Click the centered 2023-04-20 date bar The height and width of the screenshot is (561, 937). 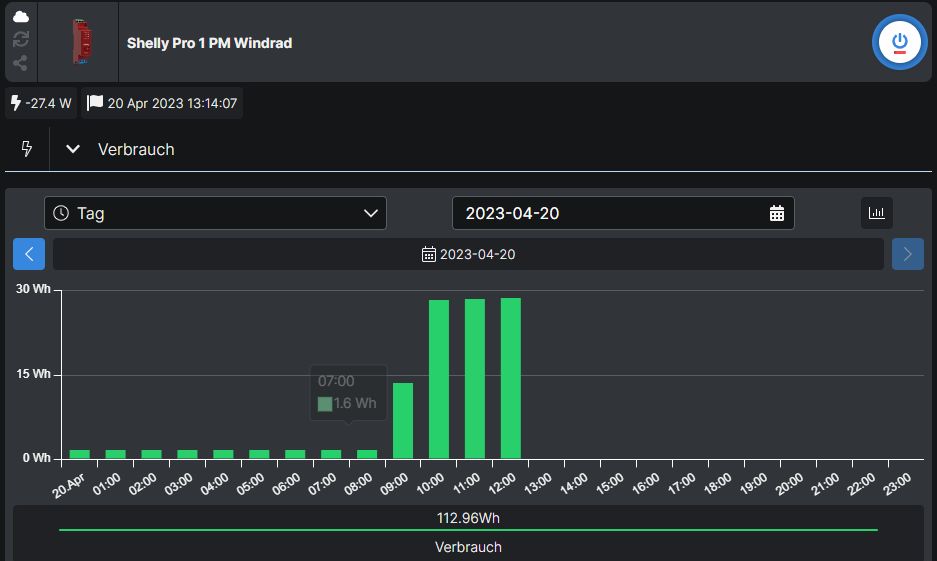[x=469, y=254]
